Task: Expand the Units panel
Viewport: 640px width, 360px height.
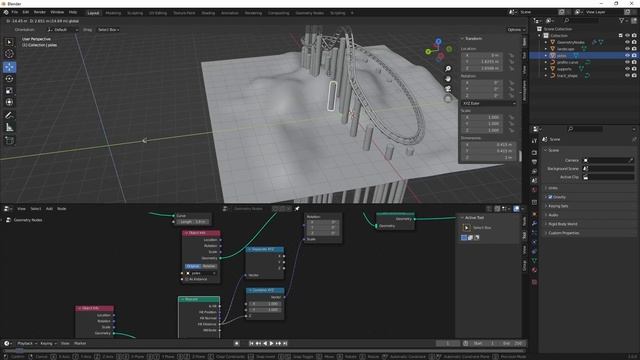Action: click(x=553, y=188)
